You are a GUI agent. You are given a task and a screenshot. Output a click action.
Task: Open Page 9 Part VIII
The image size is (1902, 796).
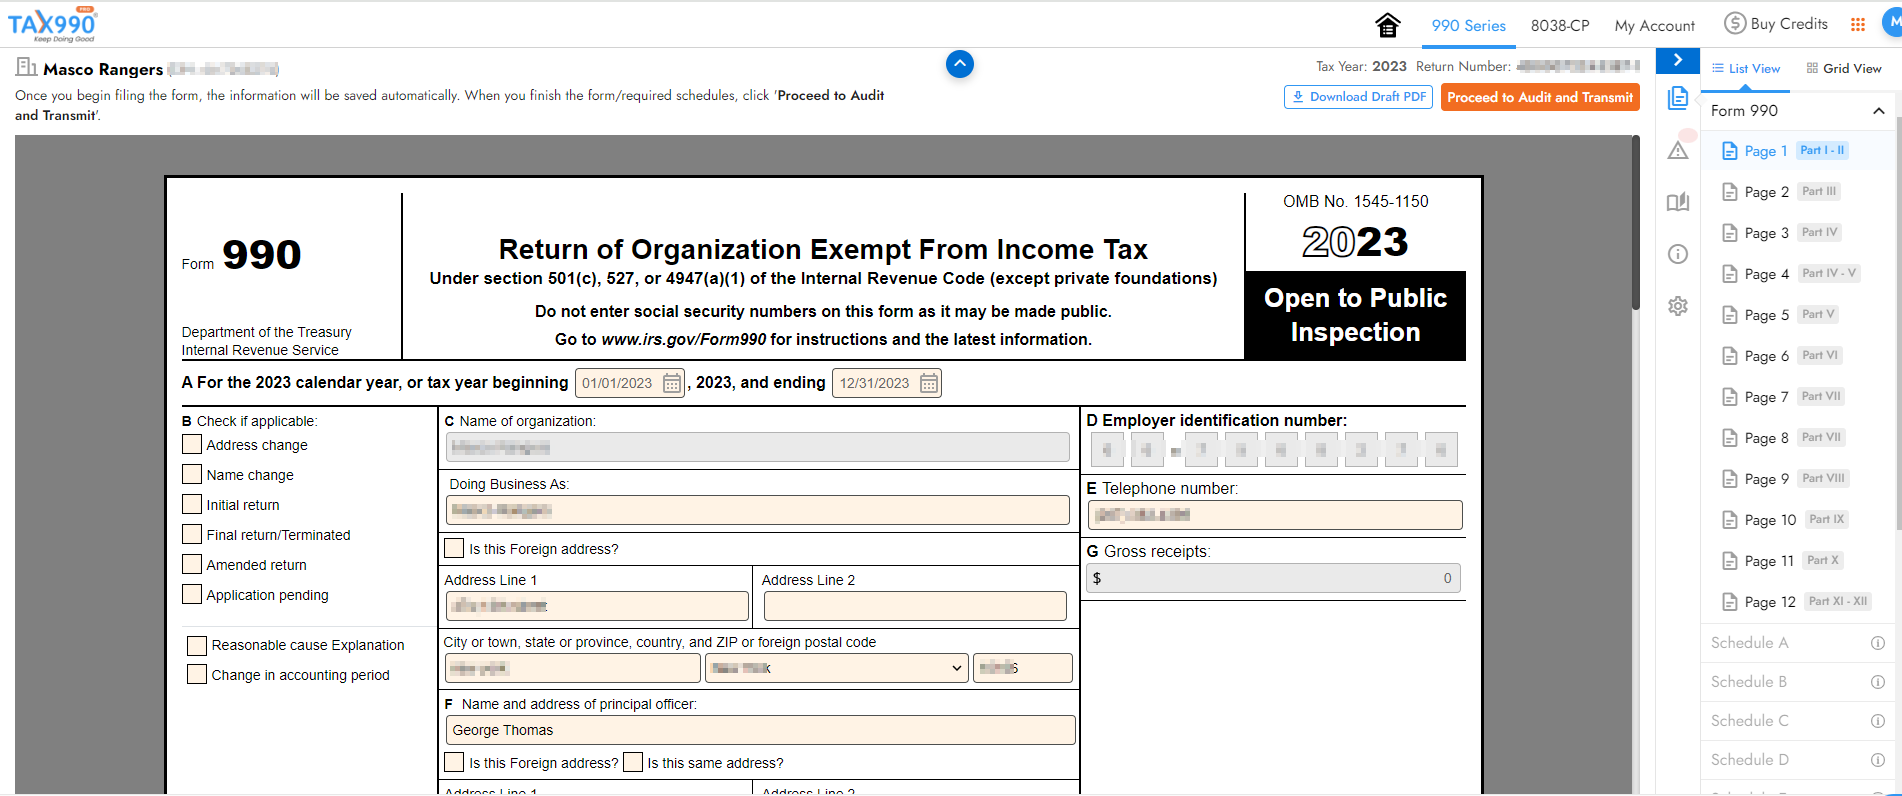pos(1797,479)
